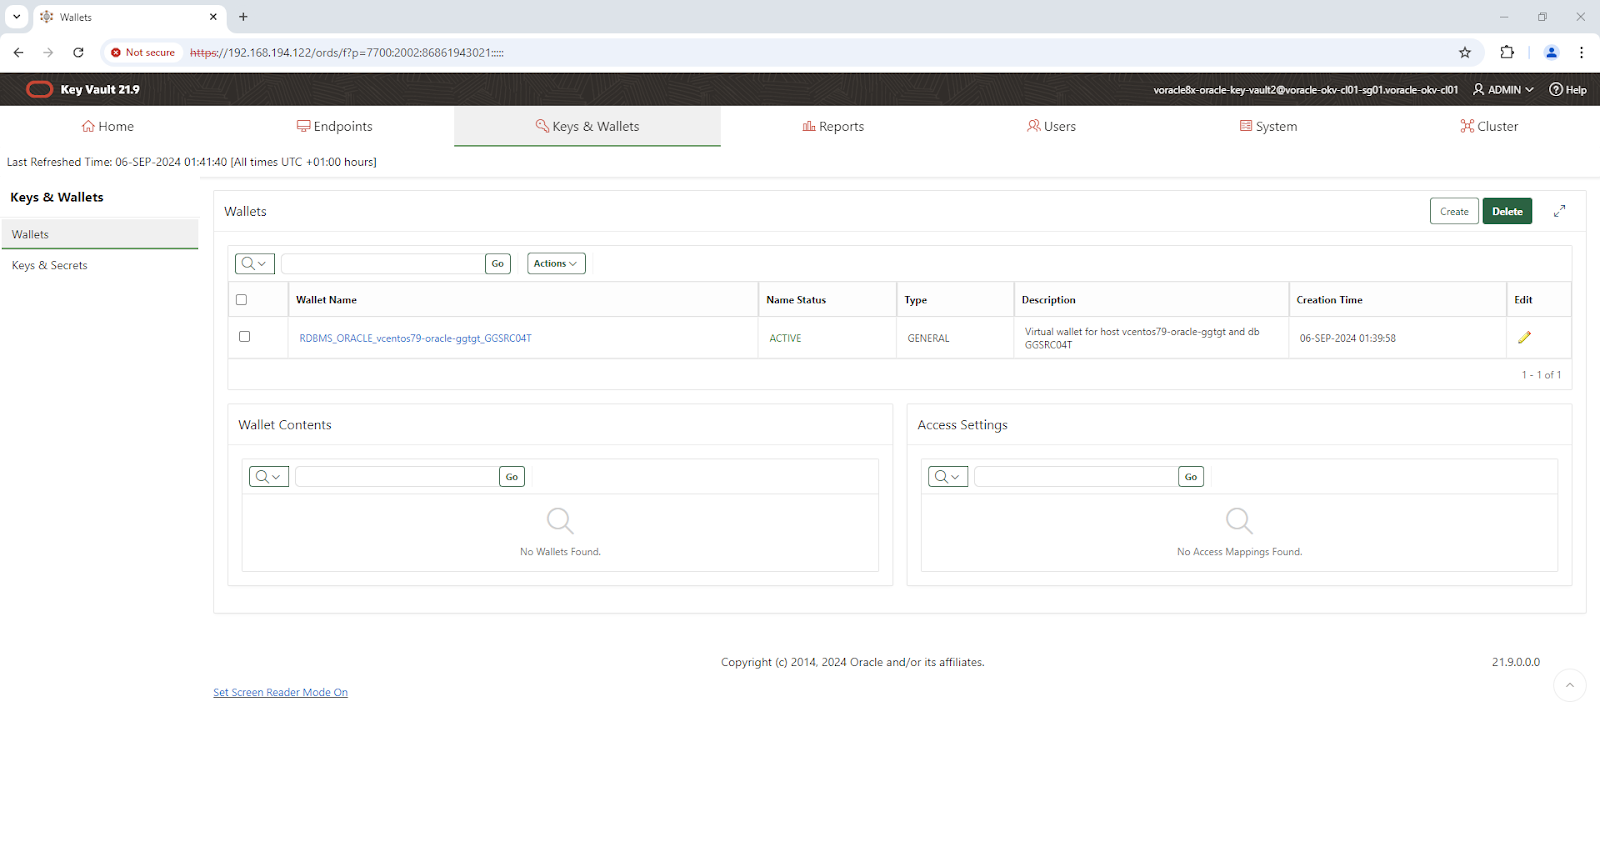Click the browser reload icon
1600x867 pixels.
point(78,52)
